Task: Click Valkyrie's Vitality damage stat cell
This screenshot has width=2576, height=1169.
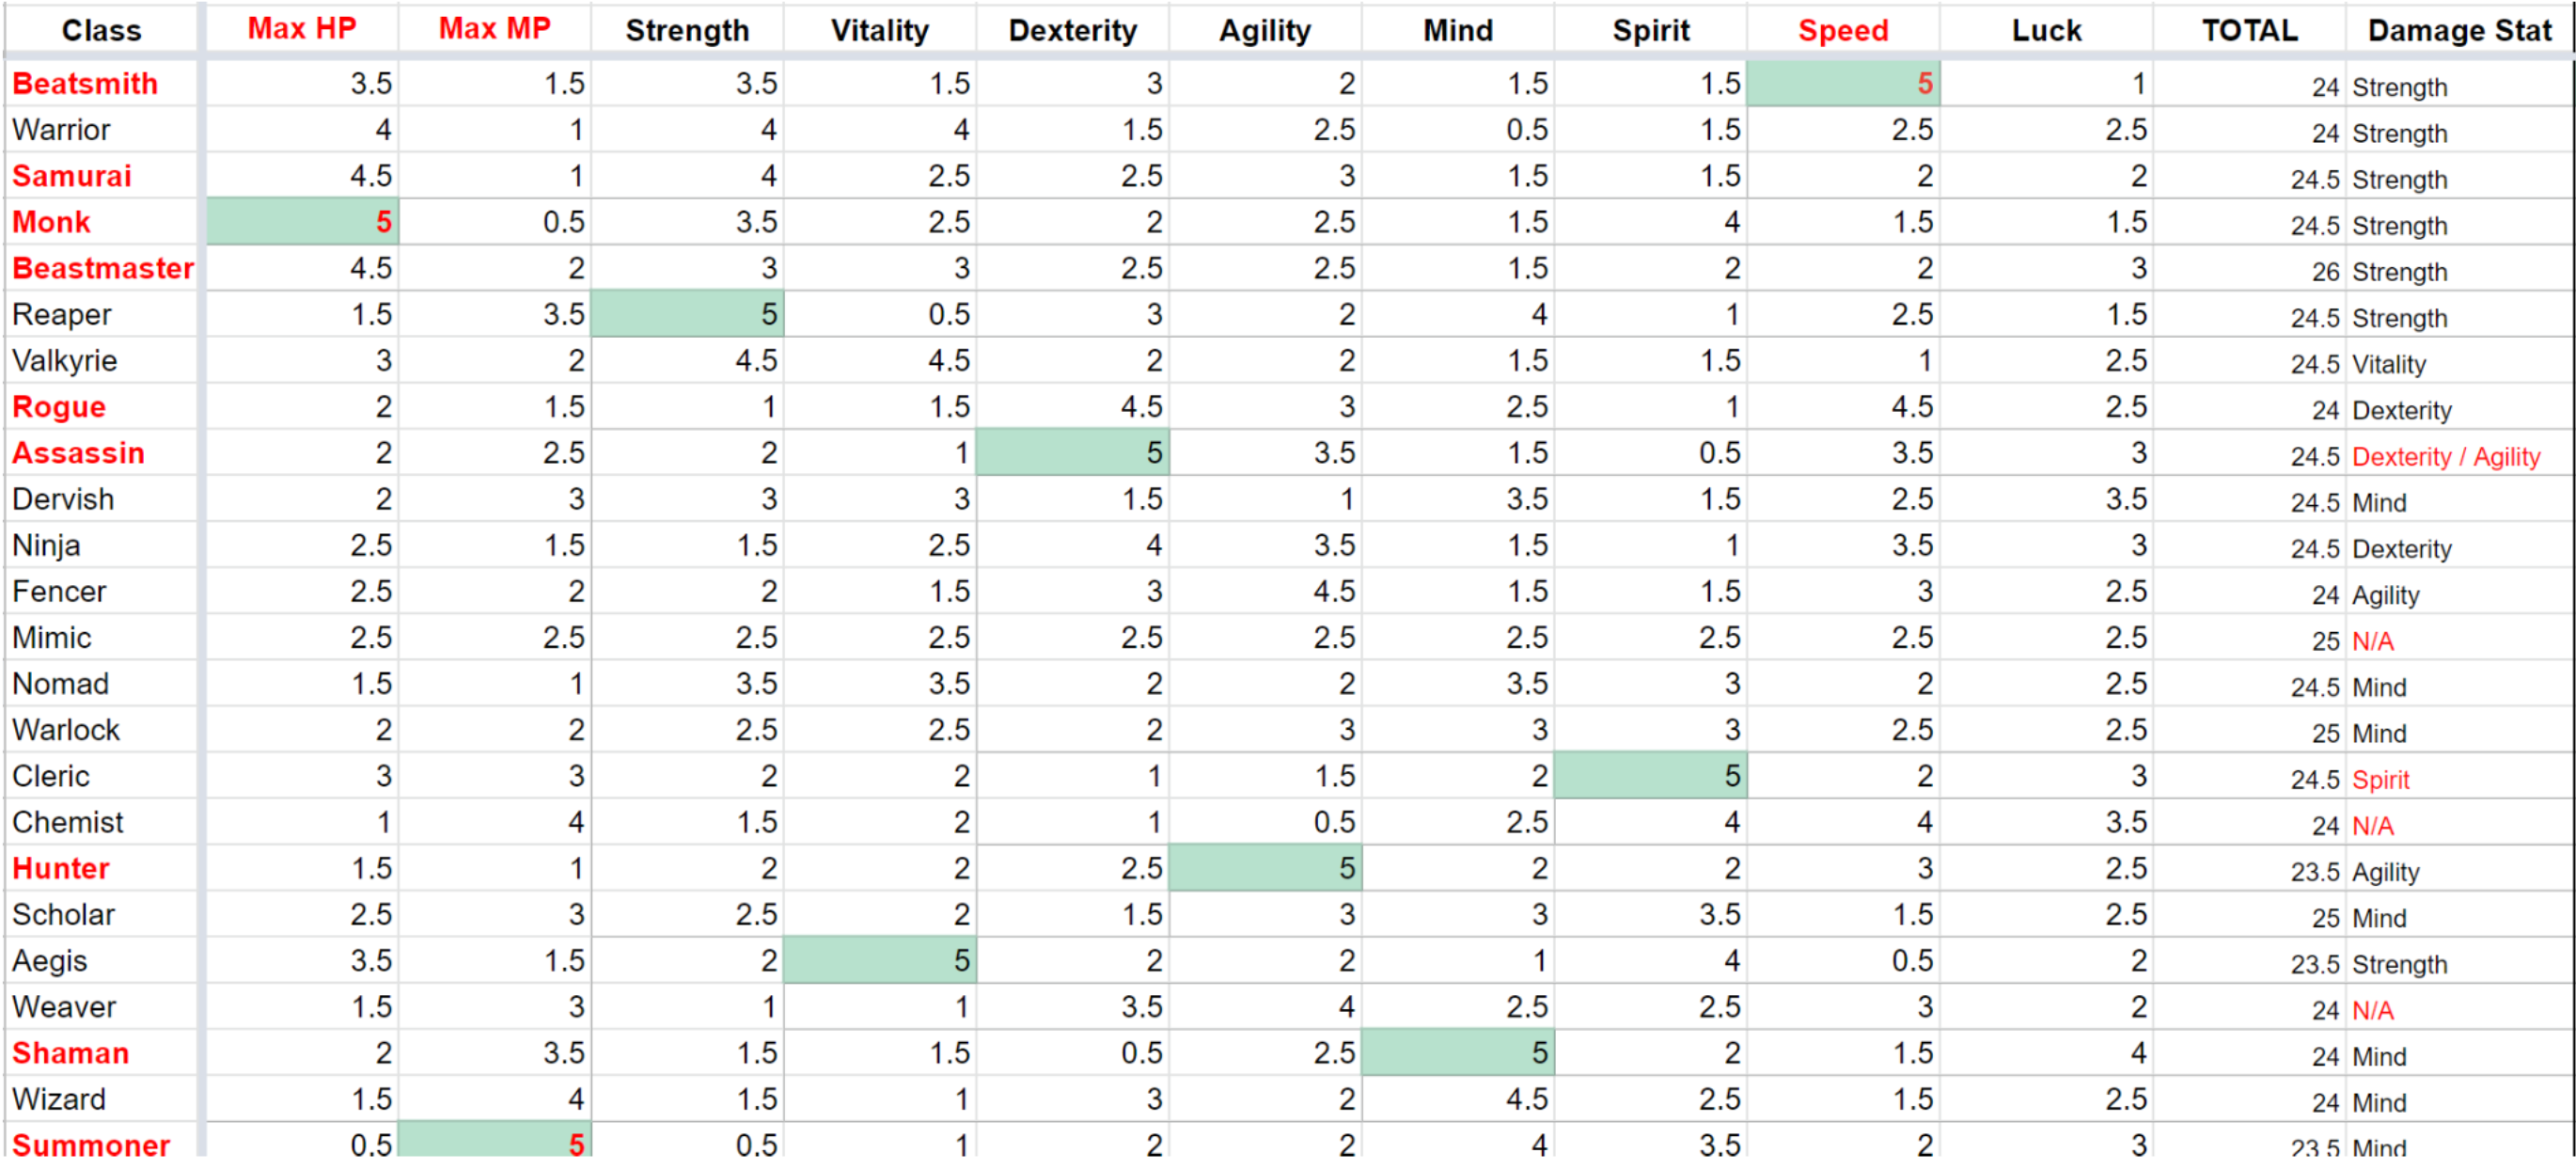Action: (x=2388, y=365)
